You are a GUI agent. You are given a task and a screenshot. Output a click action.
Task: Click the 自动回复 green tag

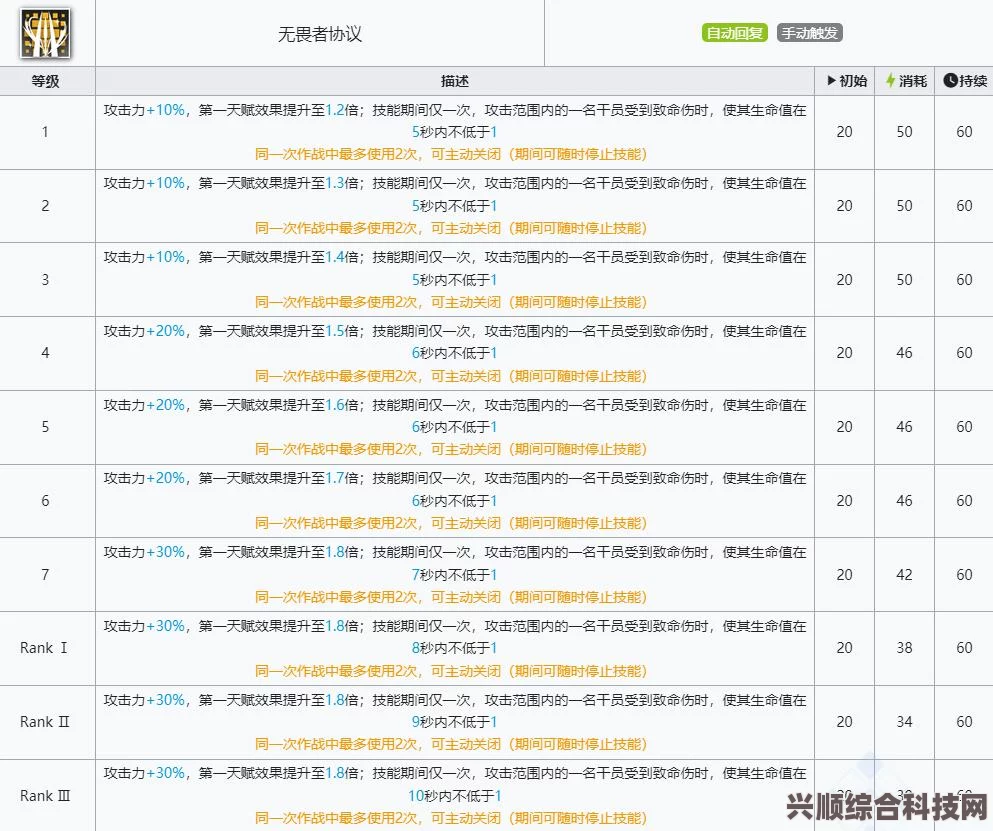[735, 33]
